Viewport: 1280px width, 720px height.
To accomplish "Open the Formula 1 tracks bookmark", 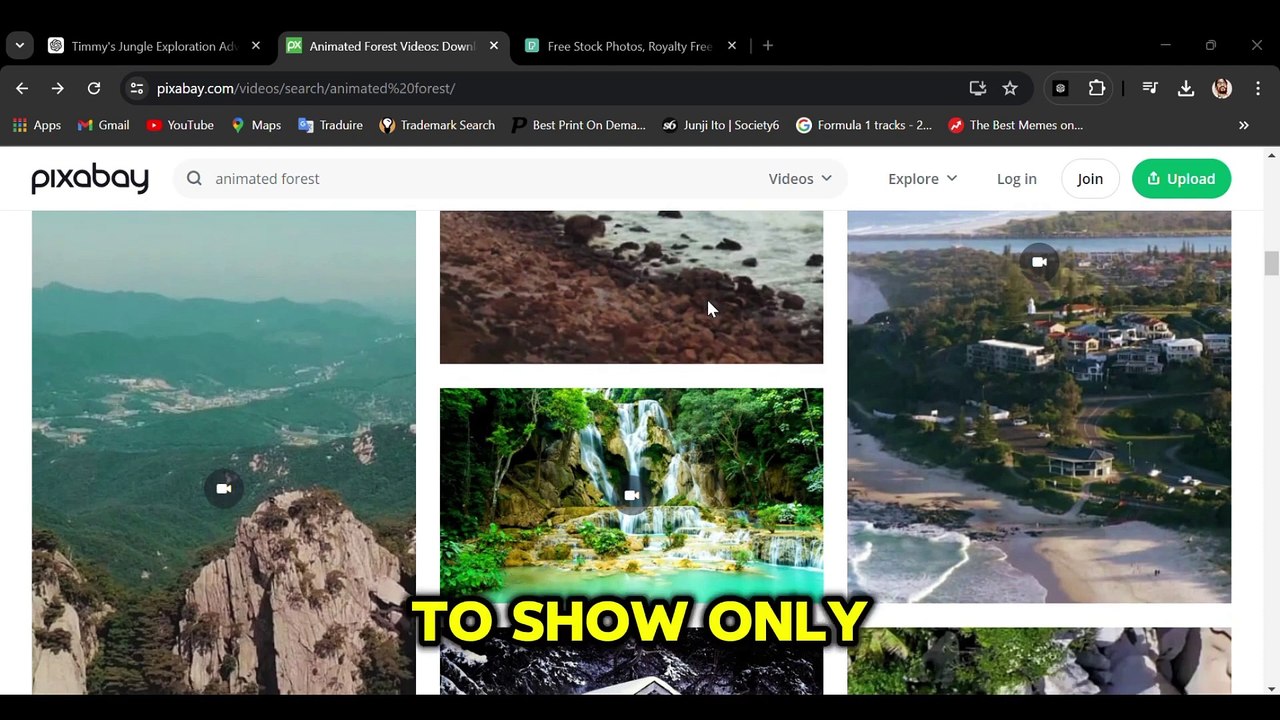I will click(864, 125).
